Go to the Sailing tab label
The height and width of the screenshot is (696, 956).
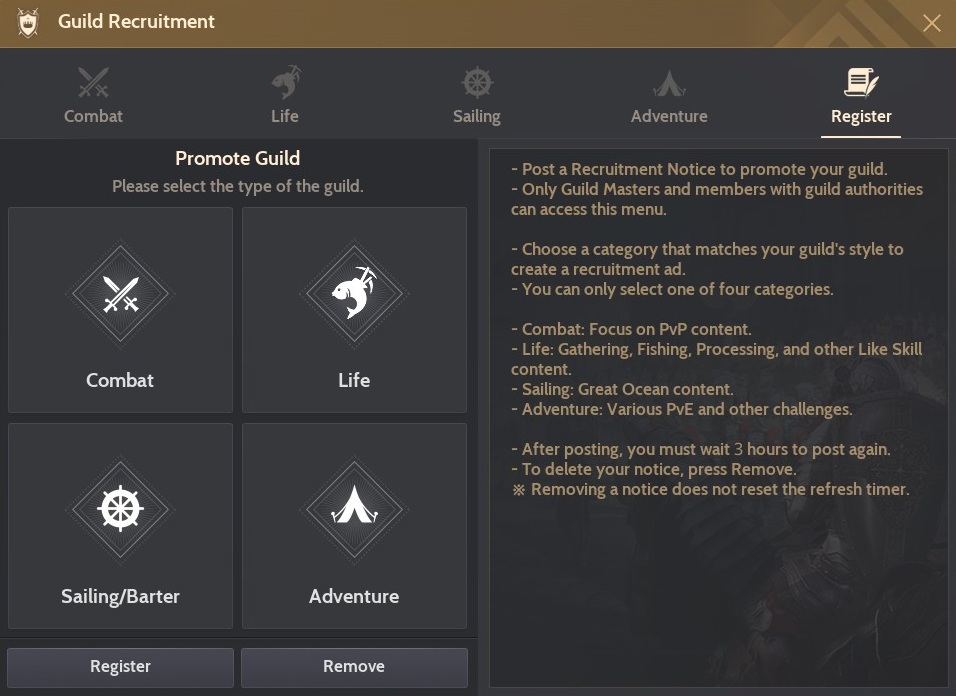[x=477, y=116]
